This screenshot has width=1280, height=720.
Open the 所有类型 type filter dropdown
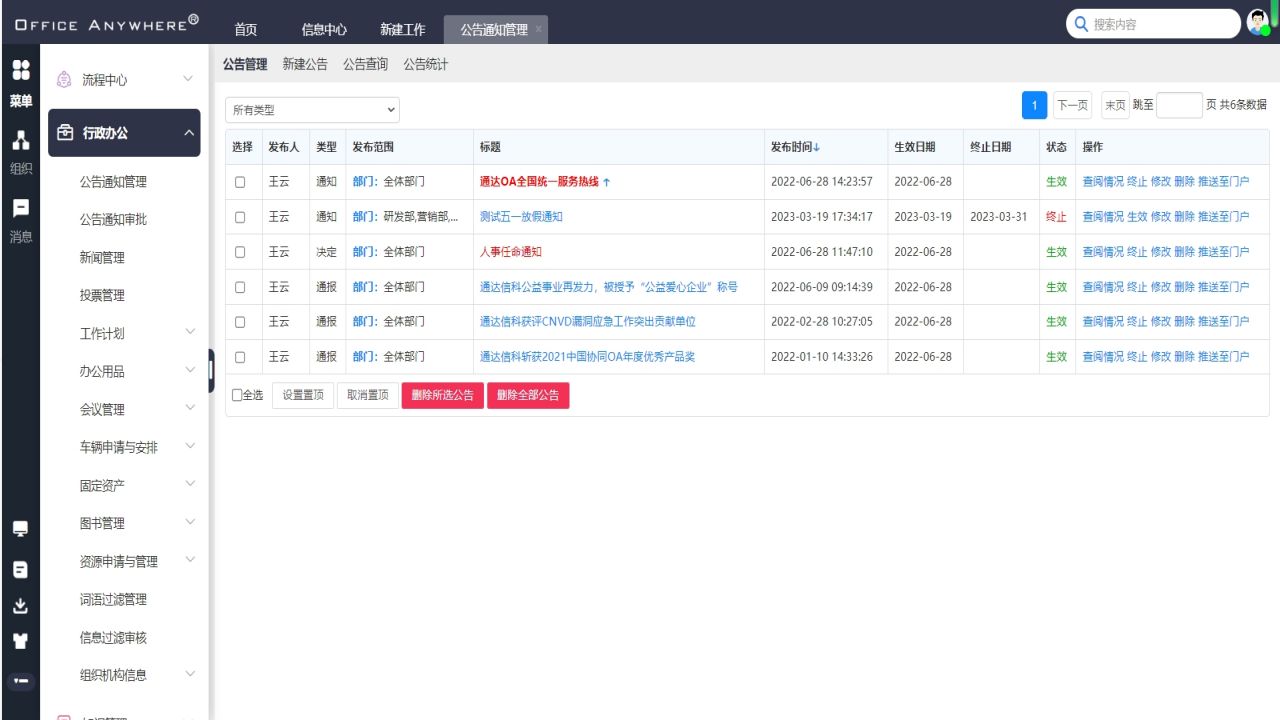(311, 108)
